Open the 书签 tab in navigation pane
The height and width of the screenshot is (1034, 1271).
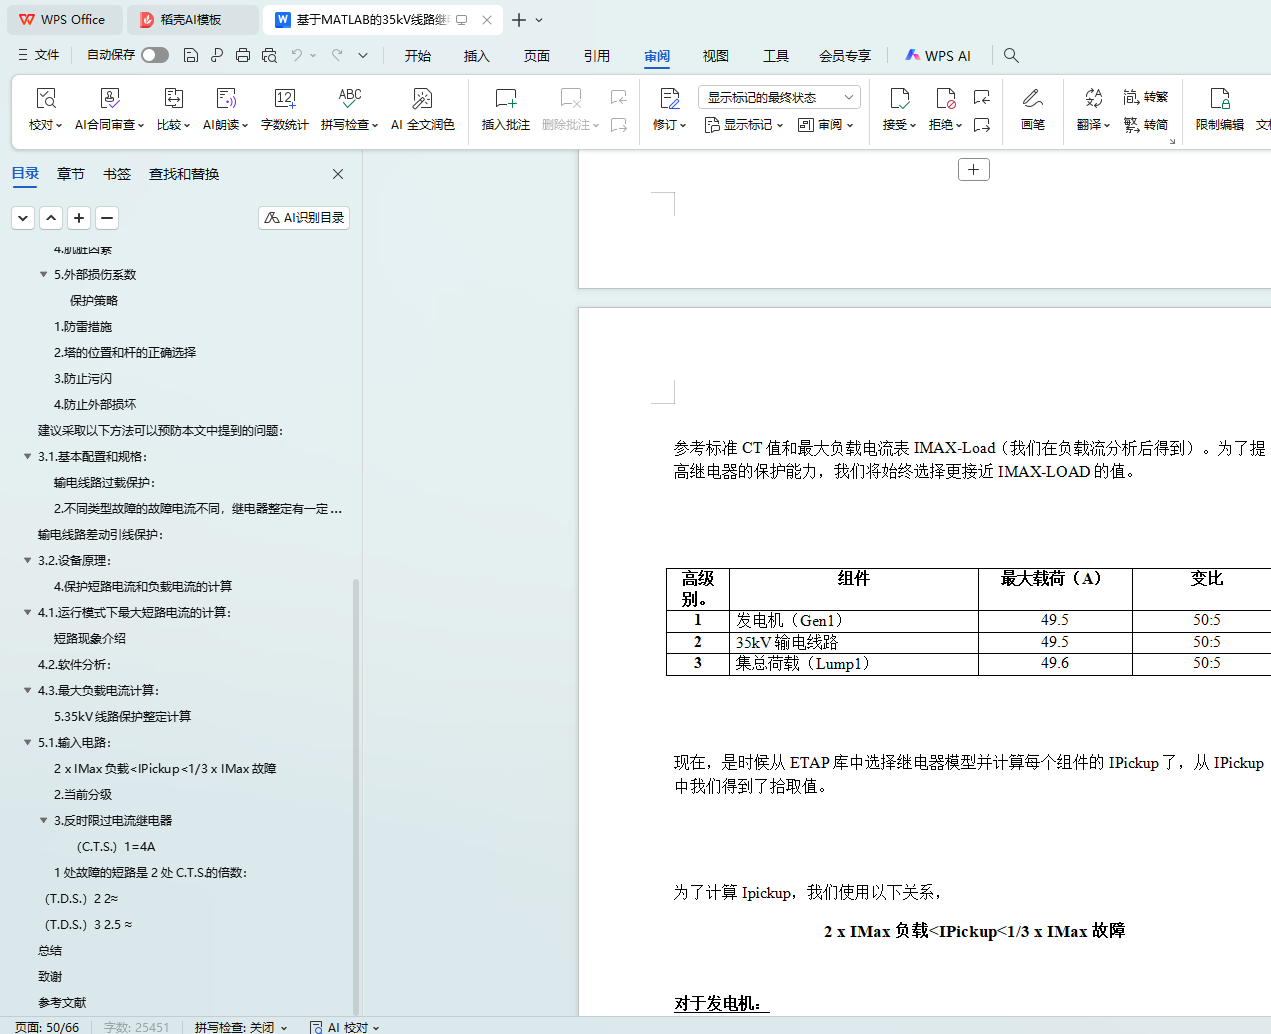(117, 174)
